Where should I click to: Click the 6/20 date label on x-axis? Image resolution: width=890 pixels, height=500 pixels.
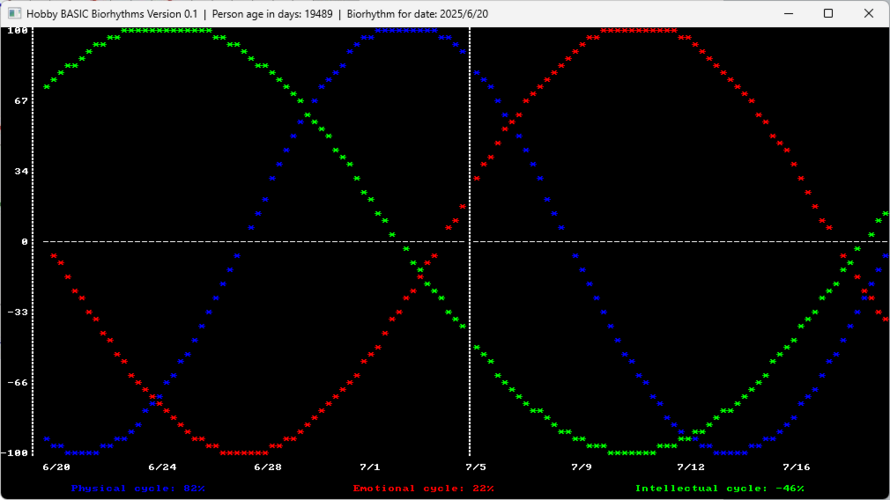[x=57, y=467]
